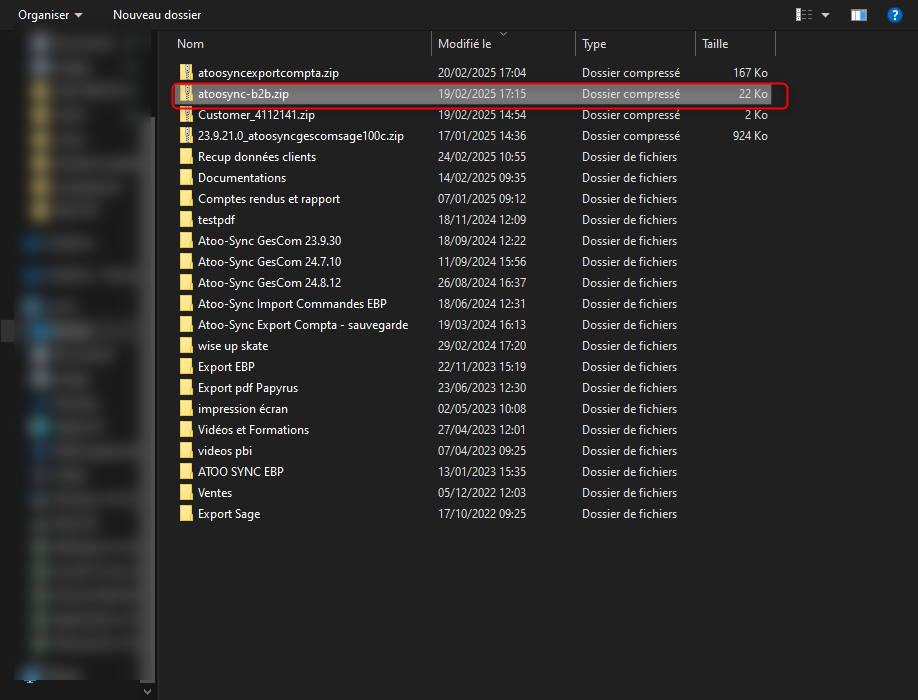The width and height of the screenshot is (918, 700).
Task: Select the ATOO SYNC EBP folder icon
Action: 186,472
